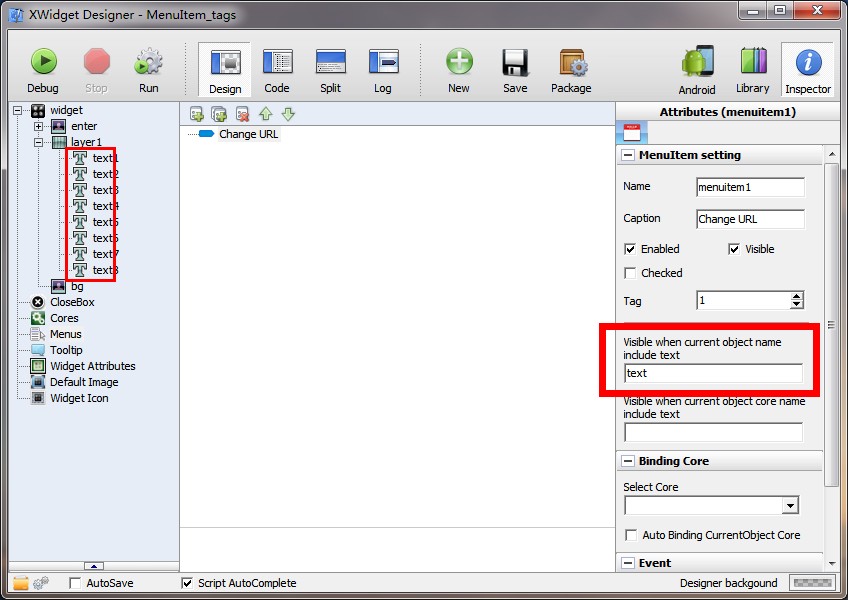Viewport: 848px width, 600px height.
Task: Open the Designer background swatch
Action: tap(811, 583)
